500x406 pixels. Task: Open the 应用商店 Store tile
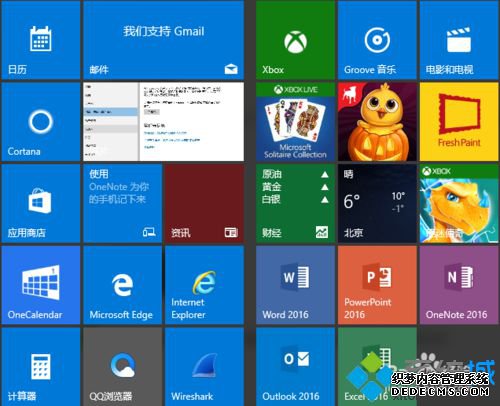[x=41, y=203]
